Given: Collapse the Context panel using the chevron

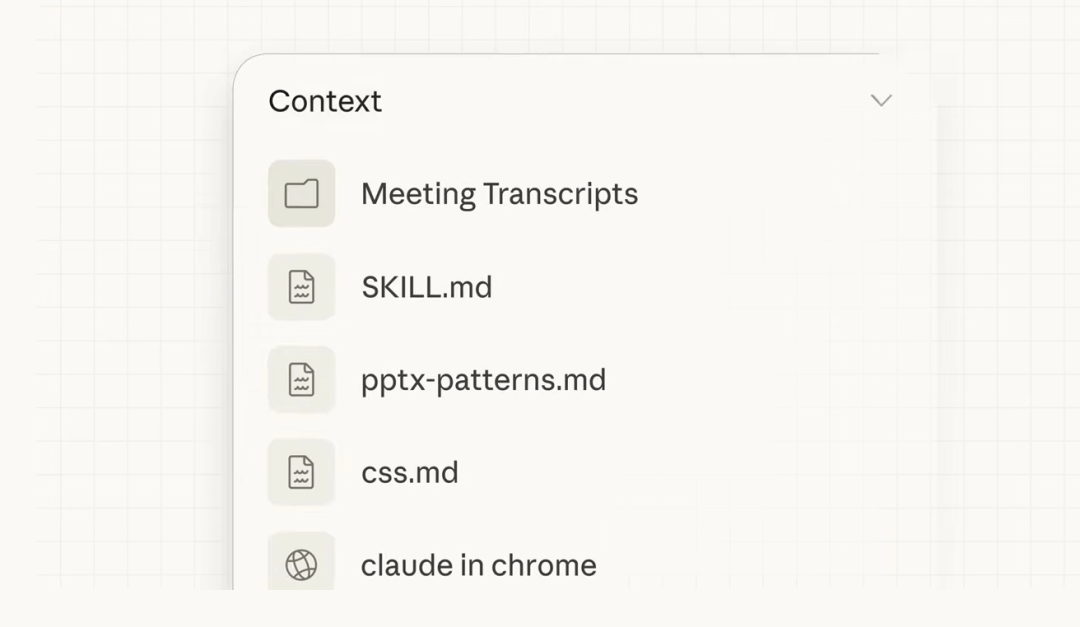Looking at the screenshot, I should 880,100.
